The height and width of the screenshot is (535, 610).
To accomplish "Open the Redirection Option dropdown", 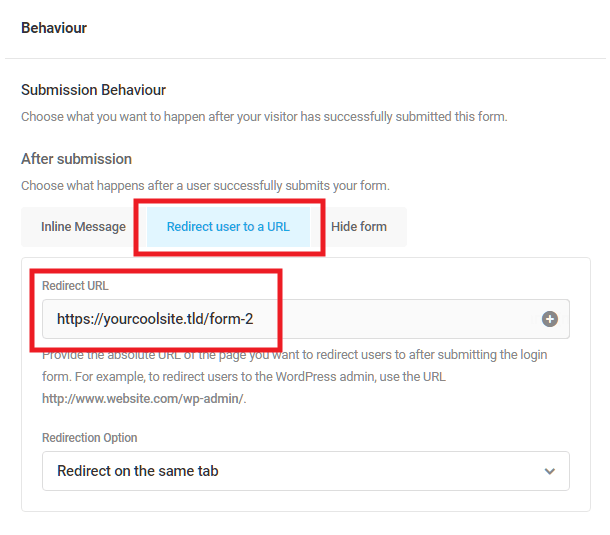I will pos(306,471).
